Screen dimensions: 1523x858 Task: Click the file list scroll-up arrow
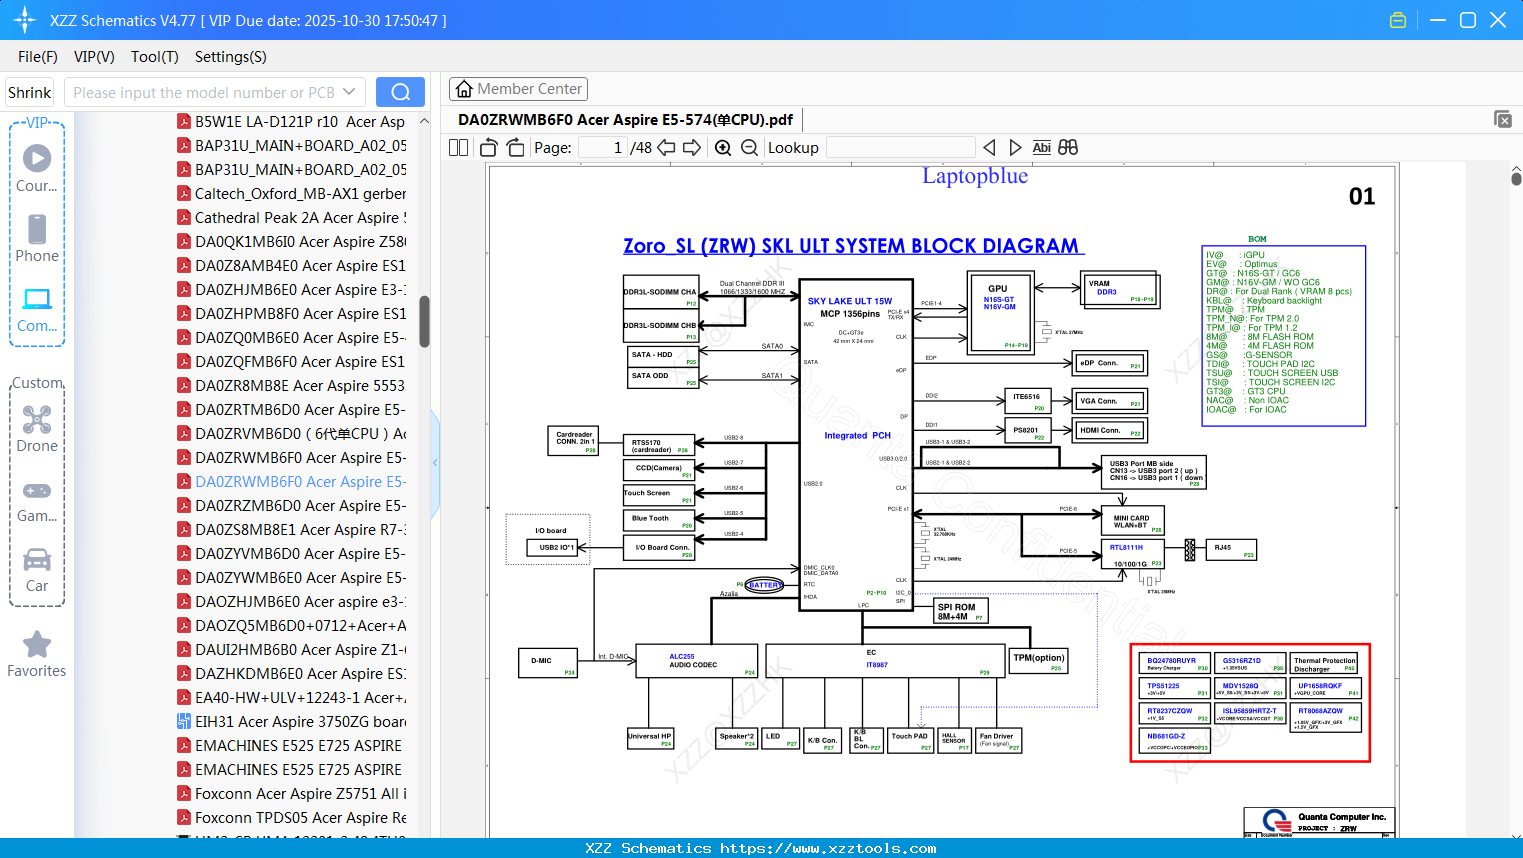pos(424,121)
